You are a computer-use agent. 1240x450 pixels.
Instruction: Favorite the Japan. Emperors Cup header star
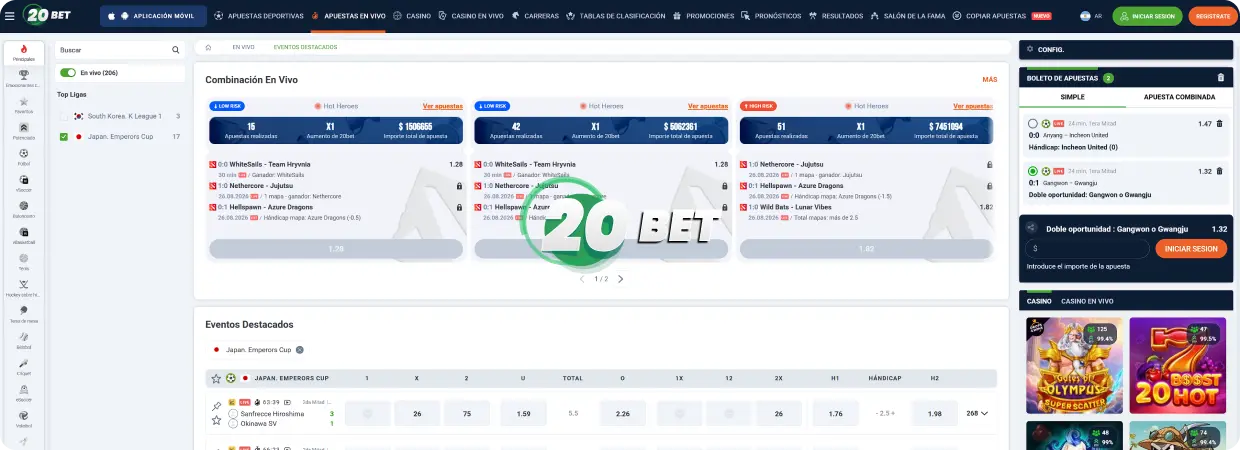pos(215,378)
